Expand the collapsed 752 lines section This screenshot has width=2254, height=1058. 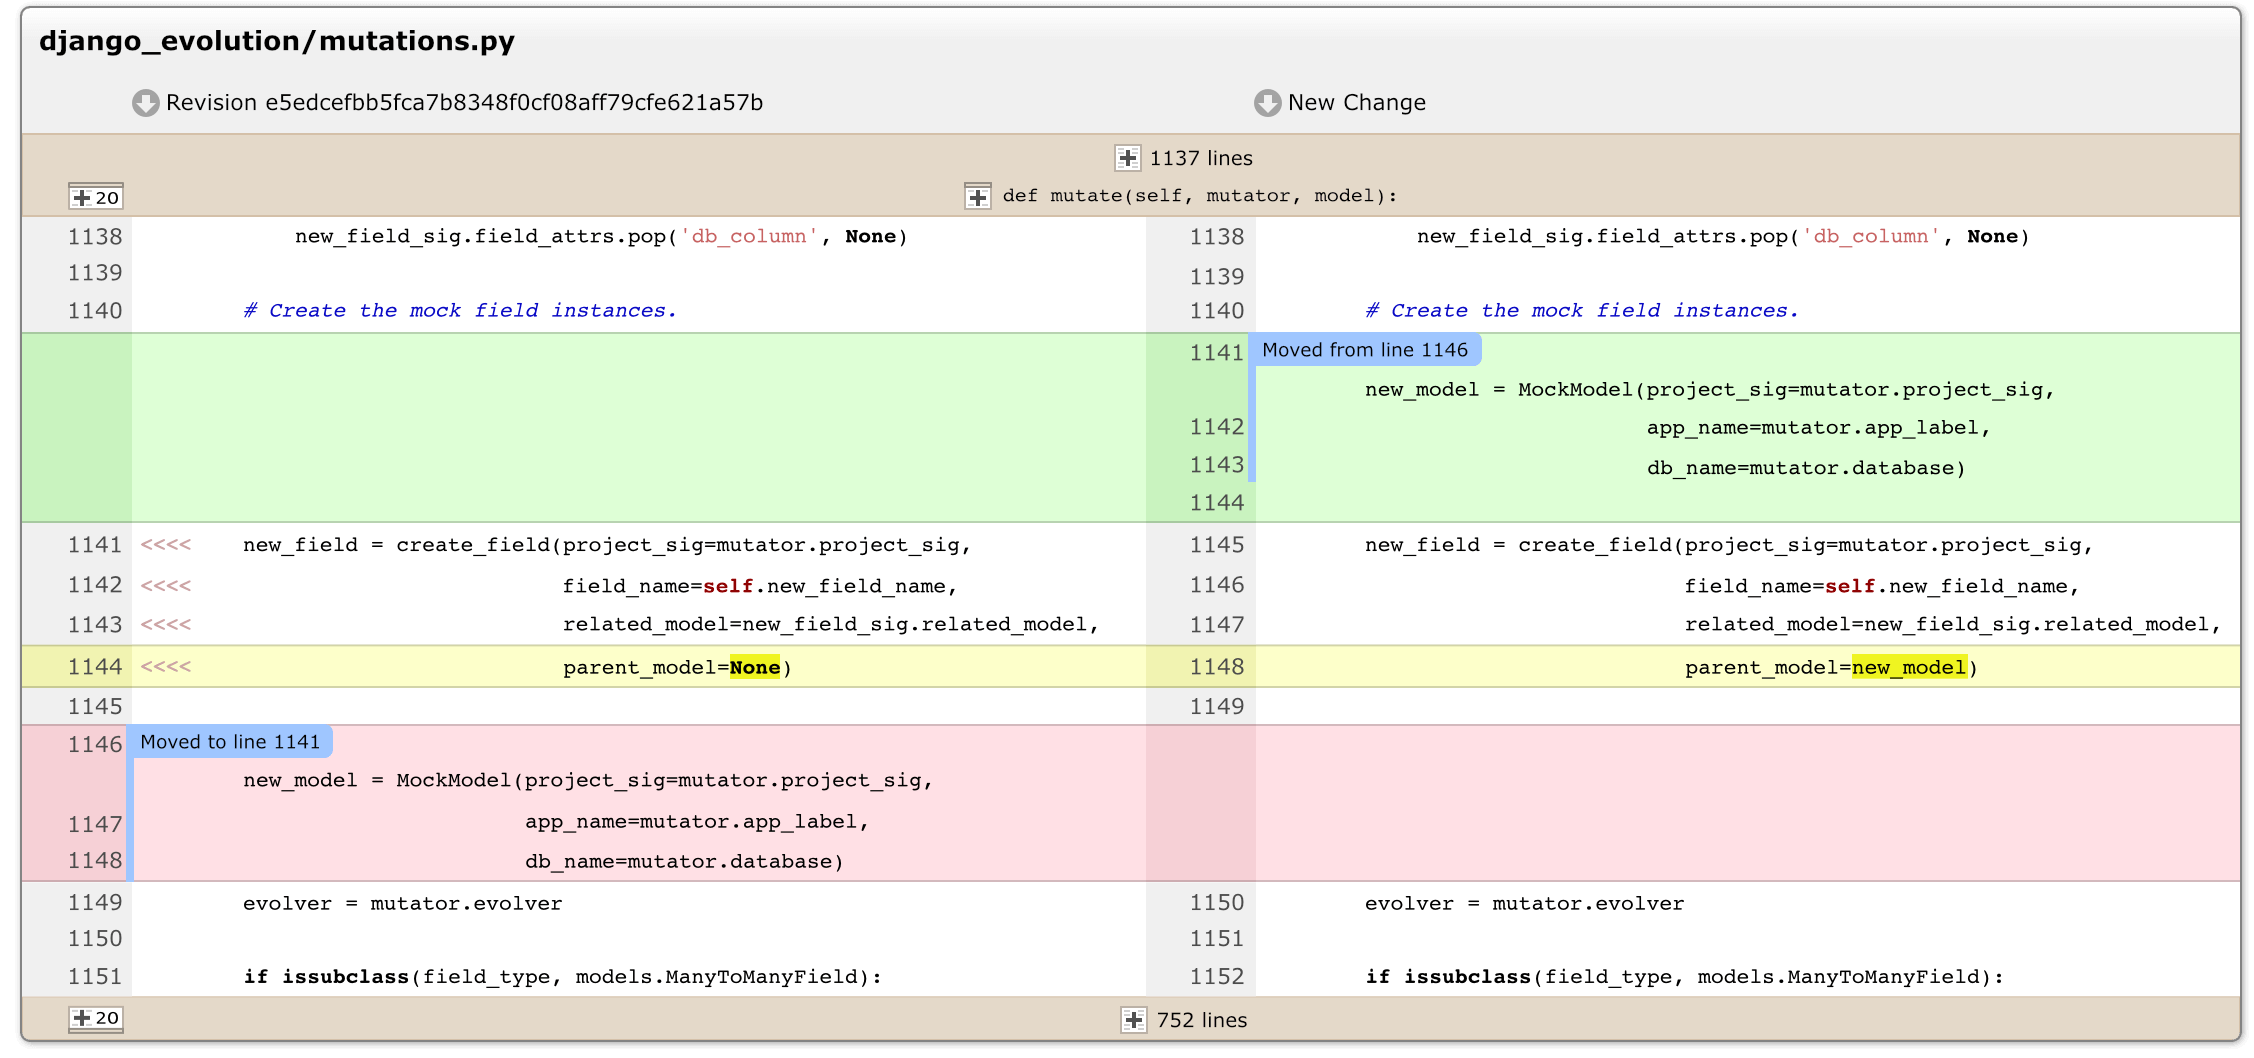[x=1133, y=1020]
